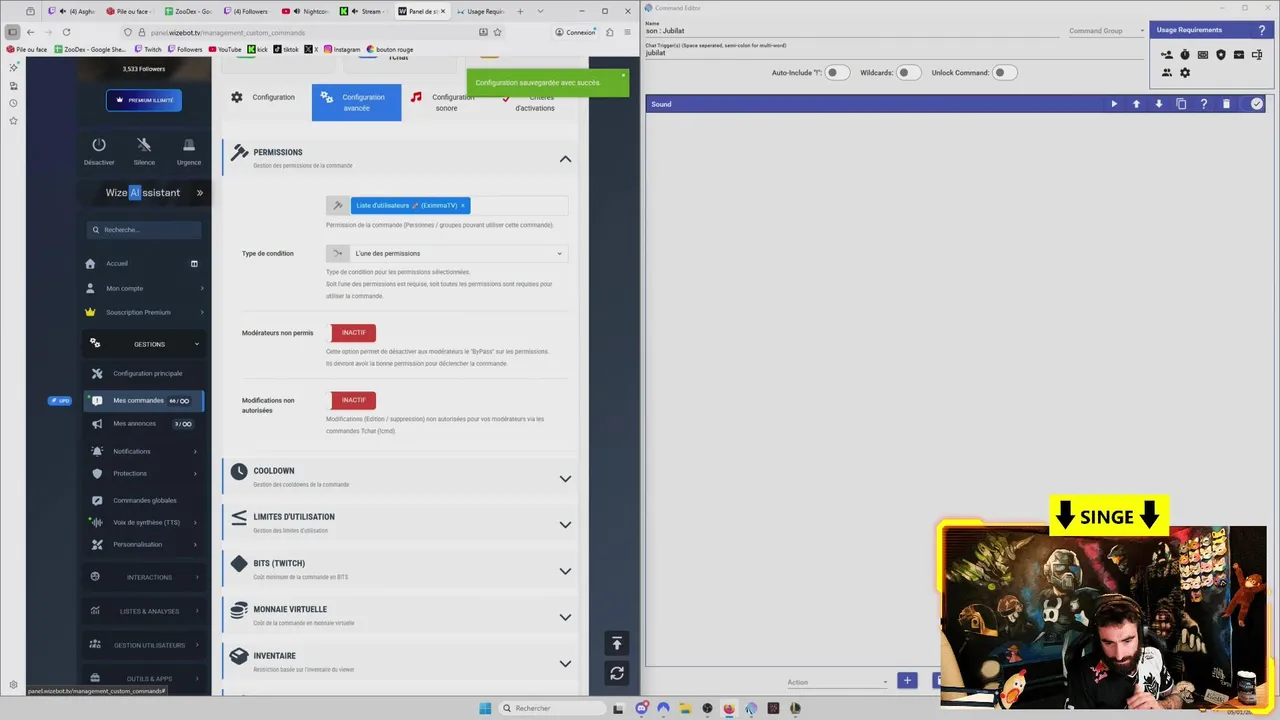Open the Critères d'activations tab
This screenshot has height=720, width=1280.
click(x=532, y=102)
